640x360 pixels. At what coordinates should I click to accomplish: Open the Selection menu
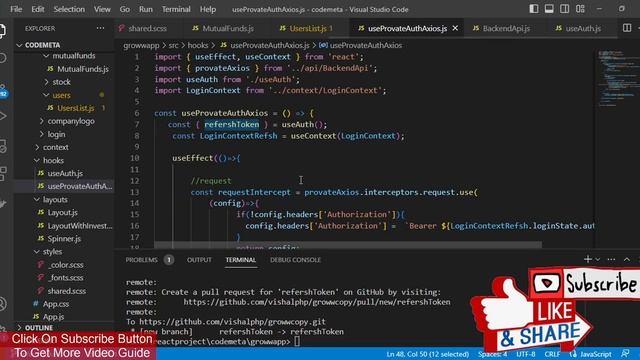(69, 9)
